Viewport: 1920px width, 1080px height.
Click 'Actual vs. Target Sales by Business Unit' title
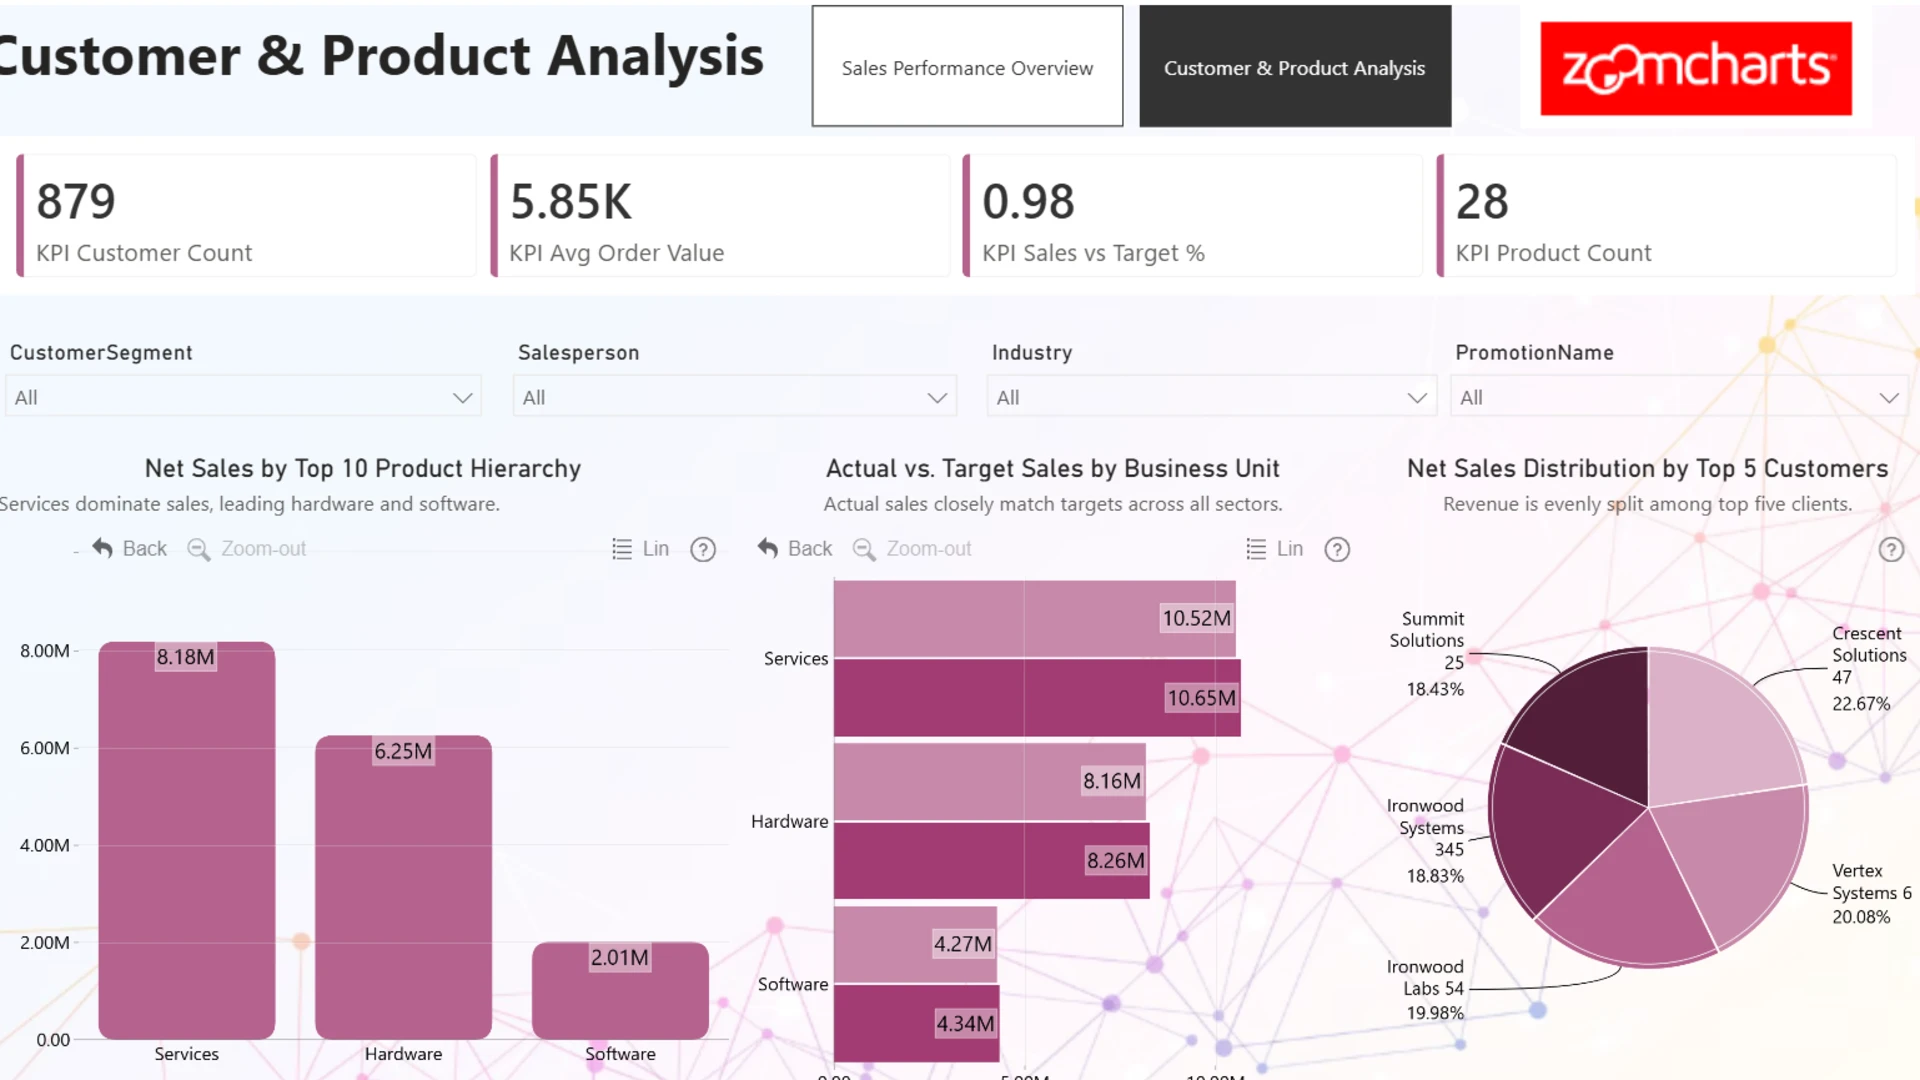tap(1053, 468)
